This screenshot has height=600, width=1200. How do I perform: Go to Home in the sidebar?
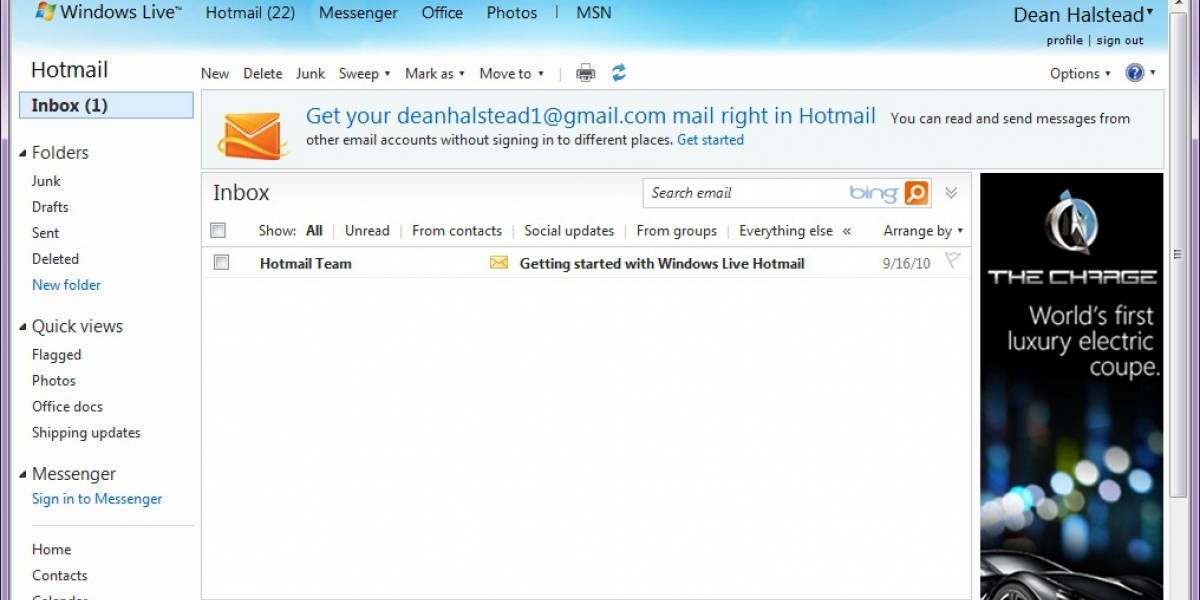(x=51, y=550)
